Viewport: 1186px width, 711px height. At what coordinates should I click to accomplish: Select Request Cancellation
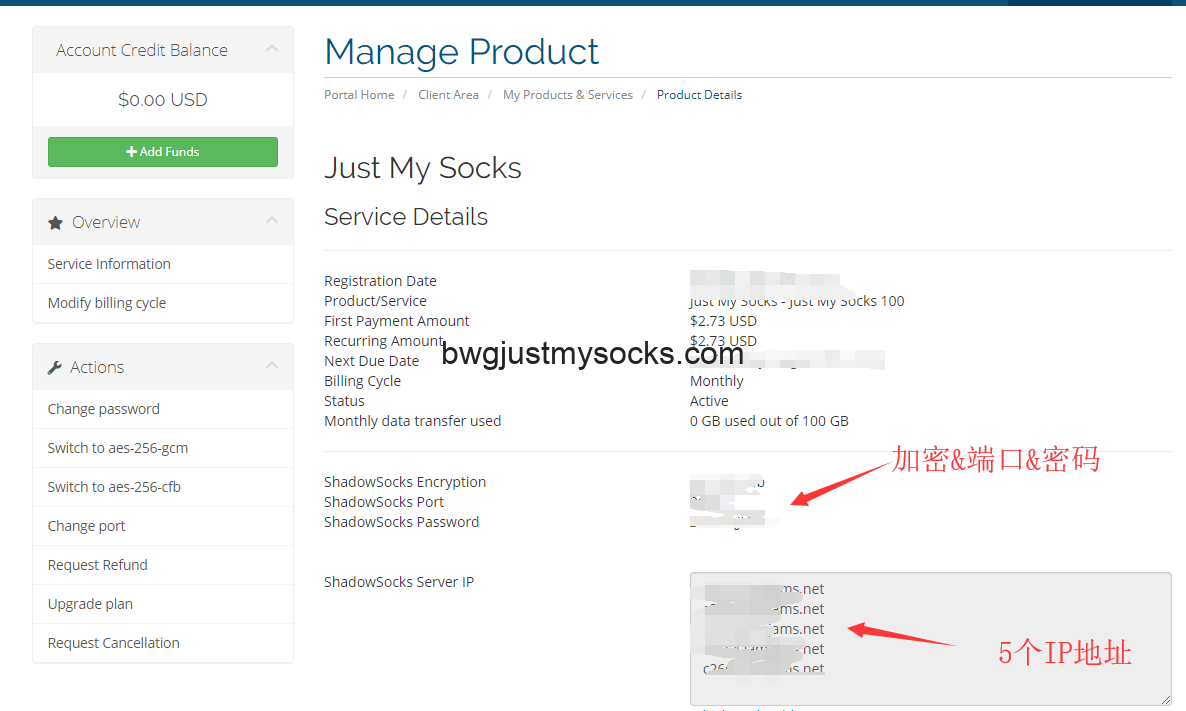coord(114,643)
